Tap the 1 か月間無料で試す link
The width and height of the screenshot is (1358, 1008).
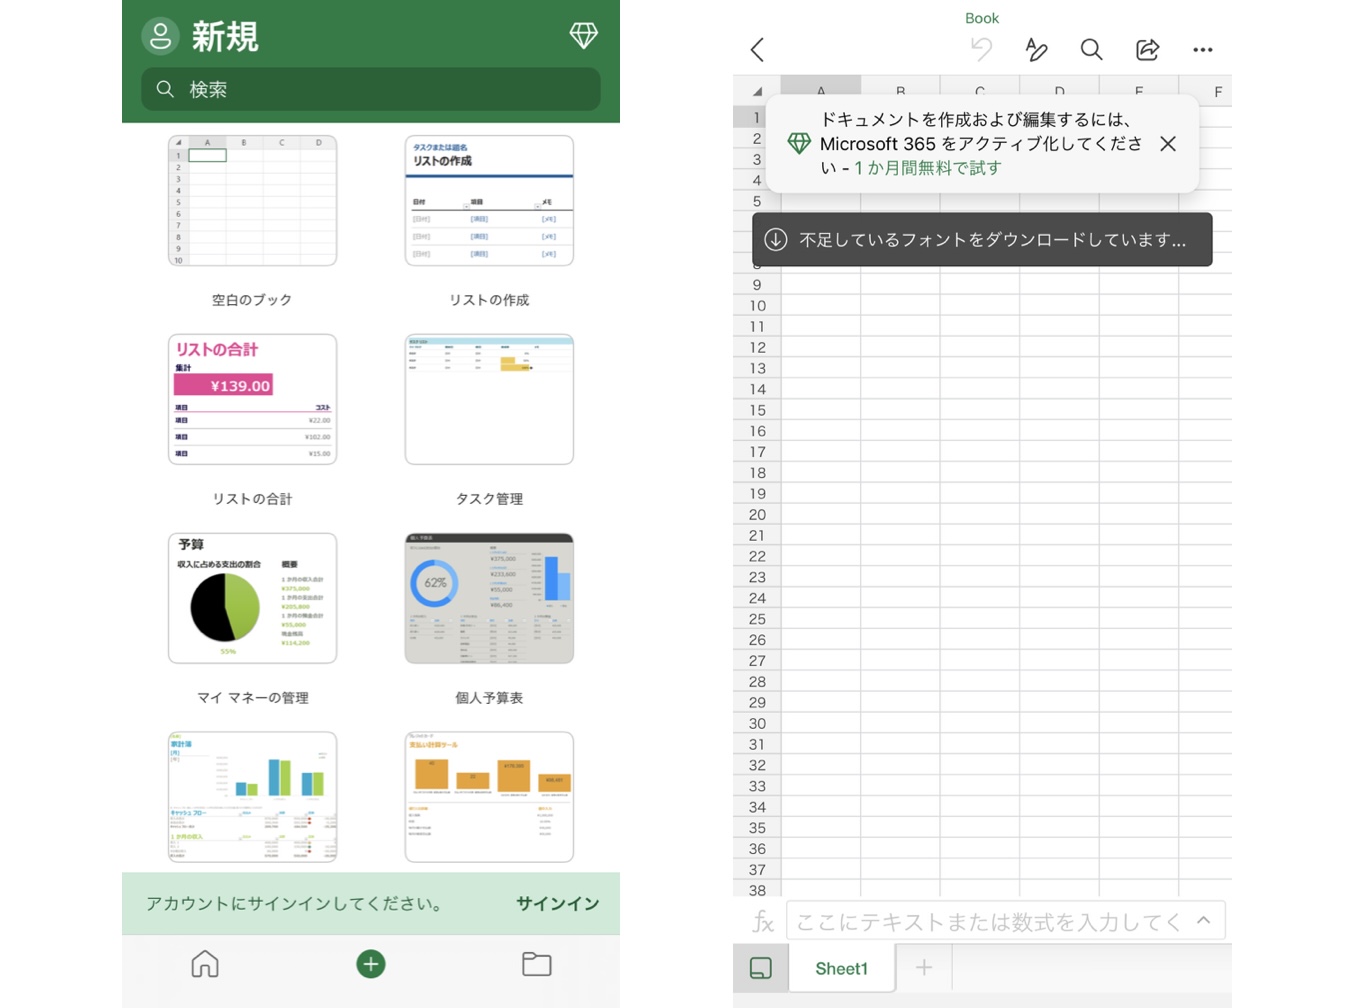pyautogui.click(x=928, y=168)
